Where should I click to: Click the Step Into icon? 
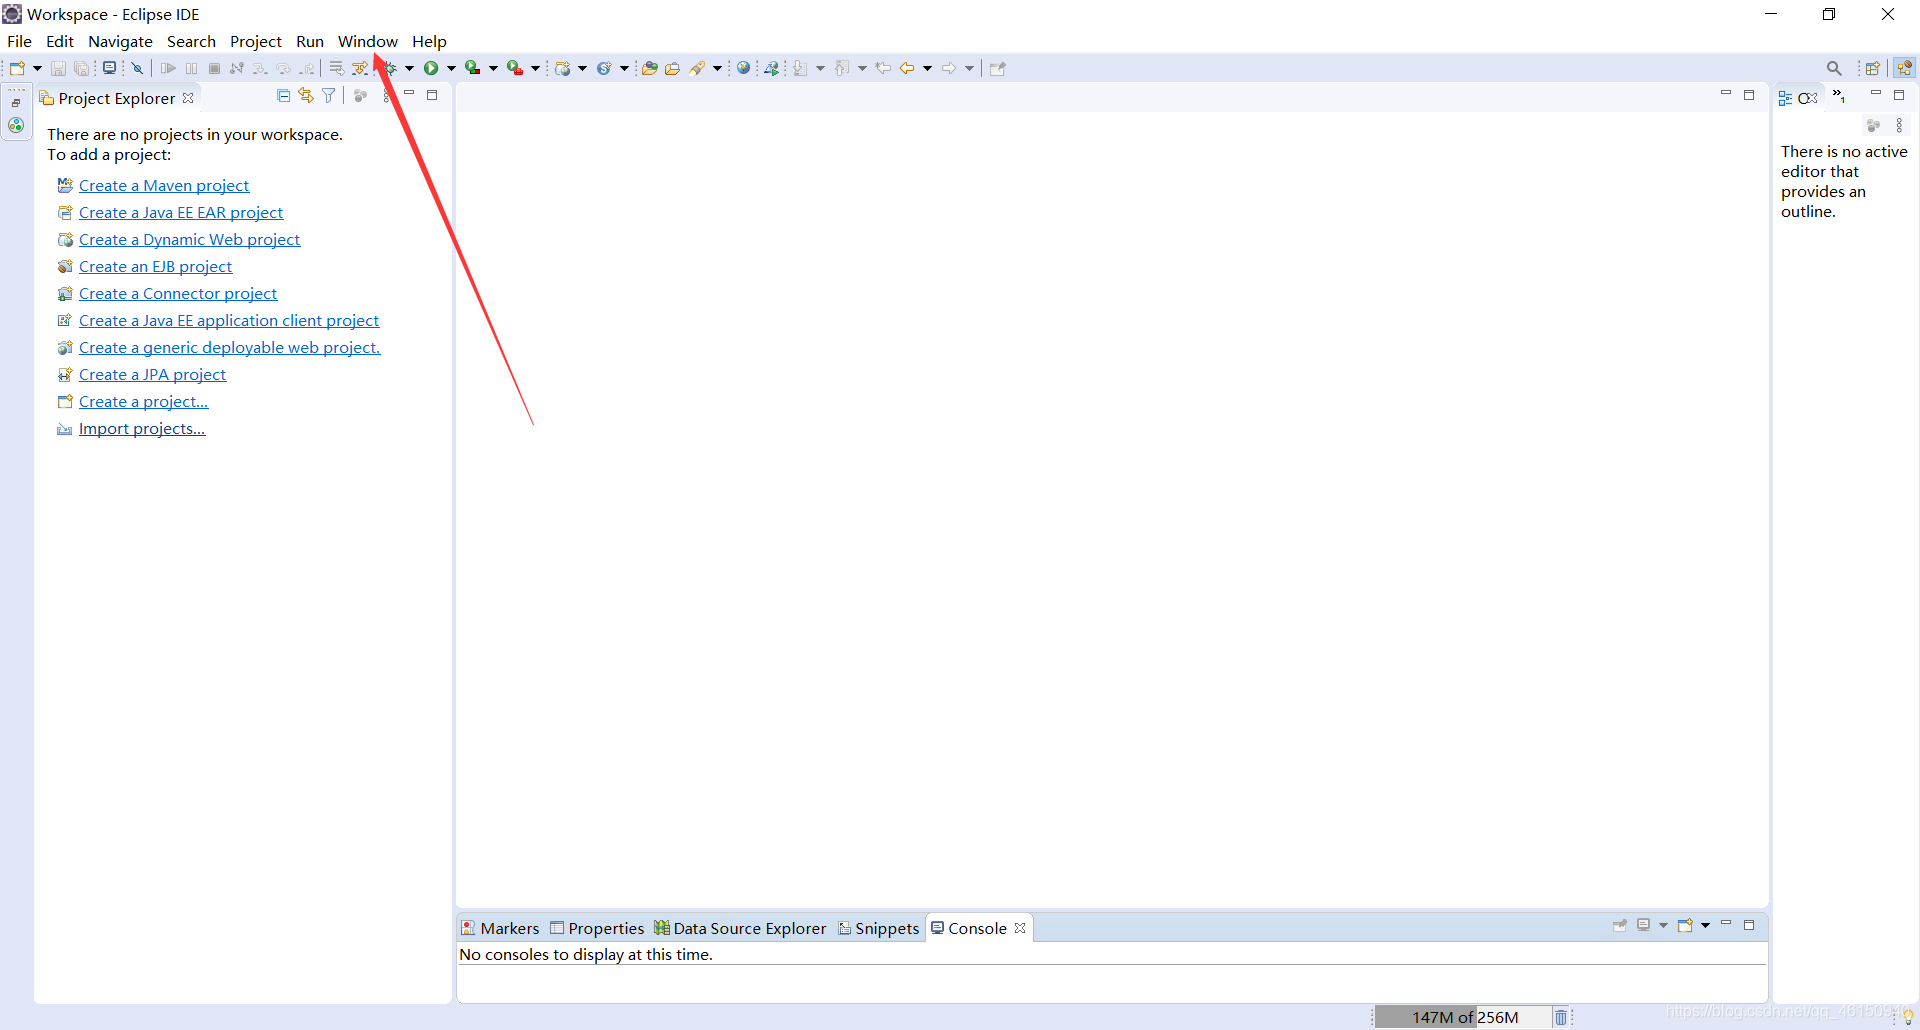tap(260, 68)
